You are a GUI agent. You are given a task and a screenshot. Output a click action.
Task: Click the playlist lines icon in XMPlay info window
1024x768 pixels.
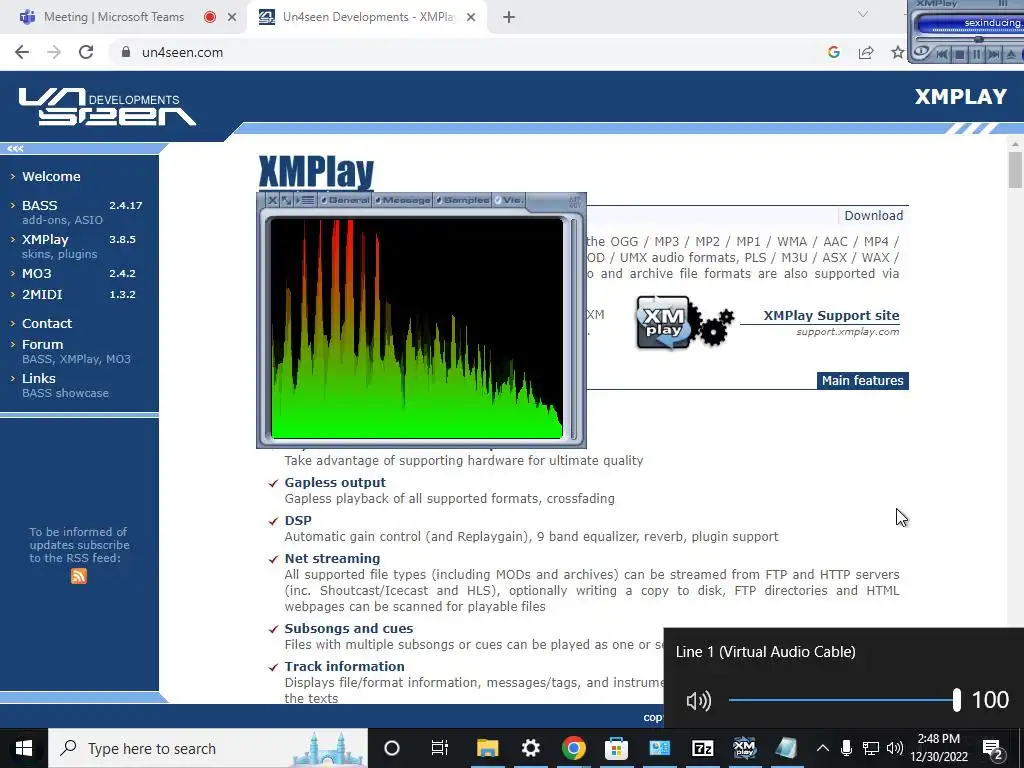point(305,200)
